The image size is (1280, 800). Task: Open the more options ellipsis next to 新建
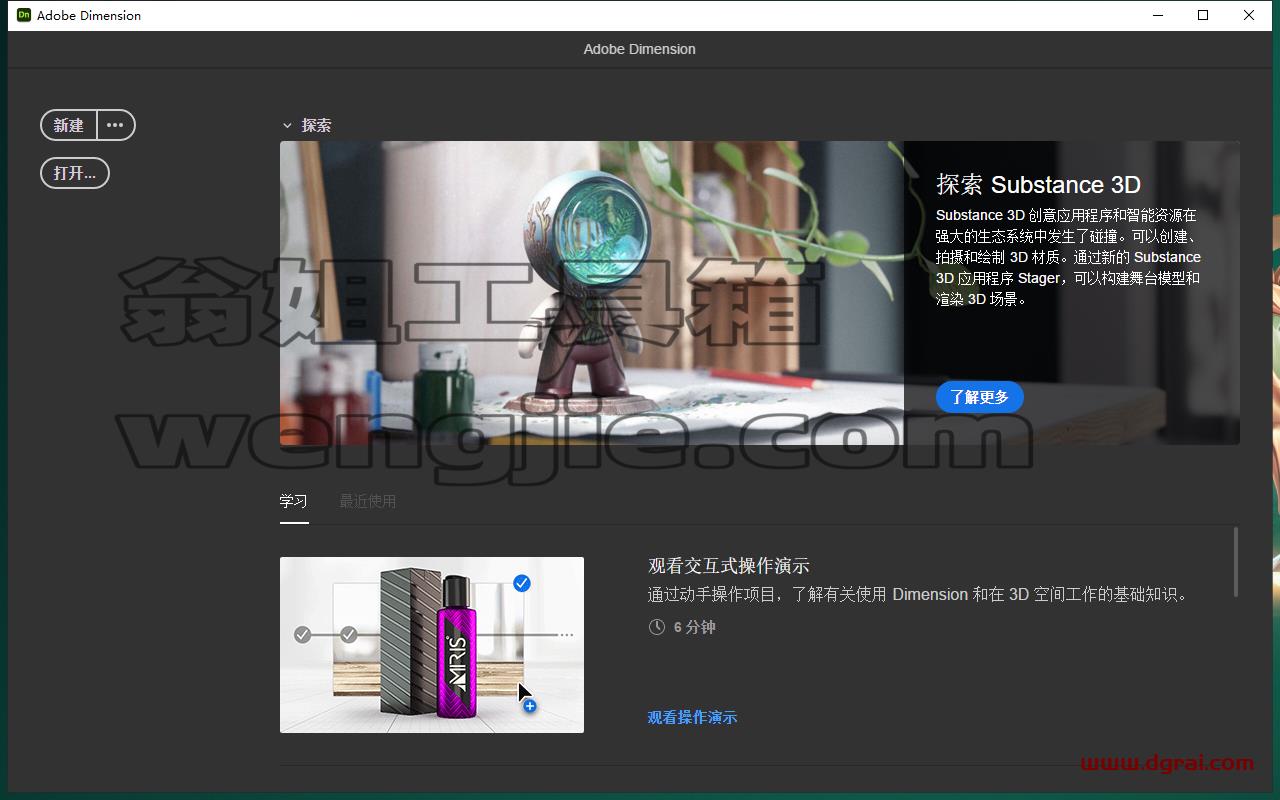coord(115,125)
